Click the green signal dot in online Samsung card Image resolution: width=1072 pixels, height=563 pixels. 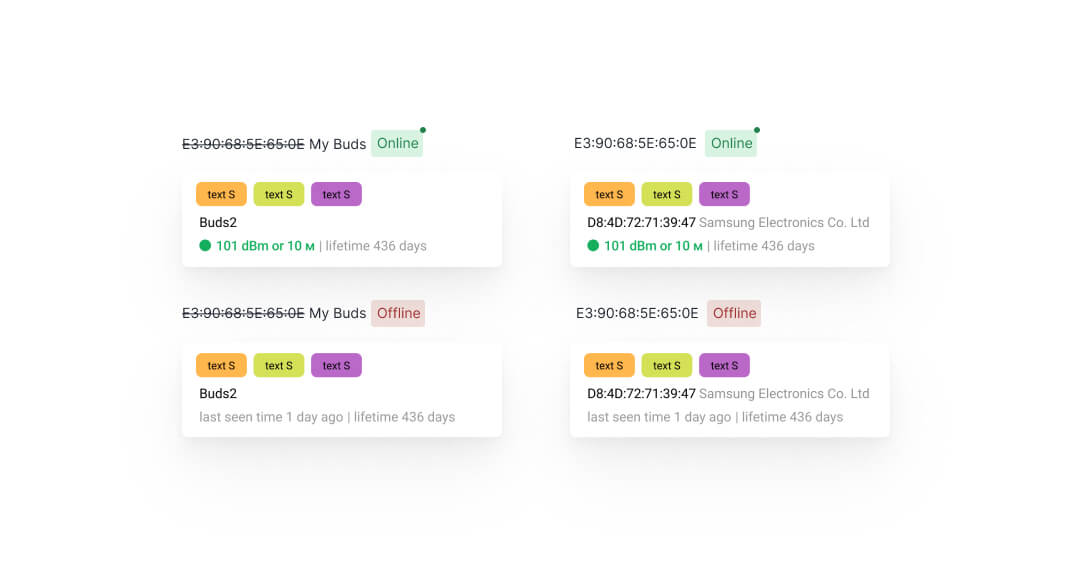(x=593, y=246)
